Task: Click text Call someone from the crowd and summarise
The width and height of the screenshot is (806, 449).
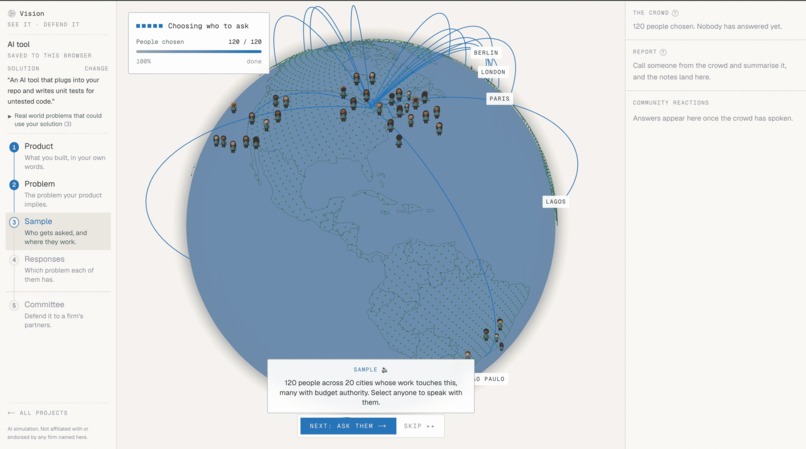Action: point(709,71)
